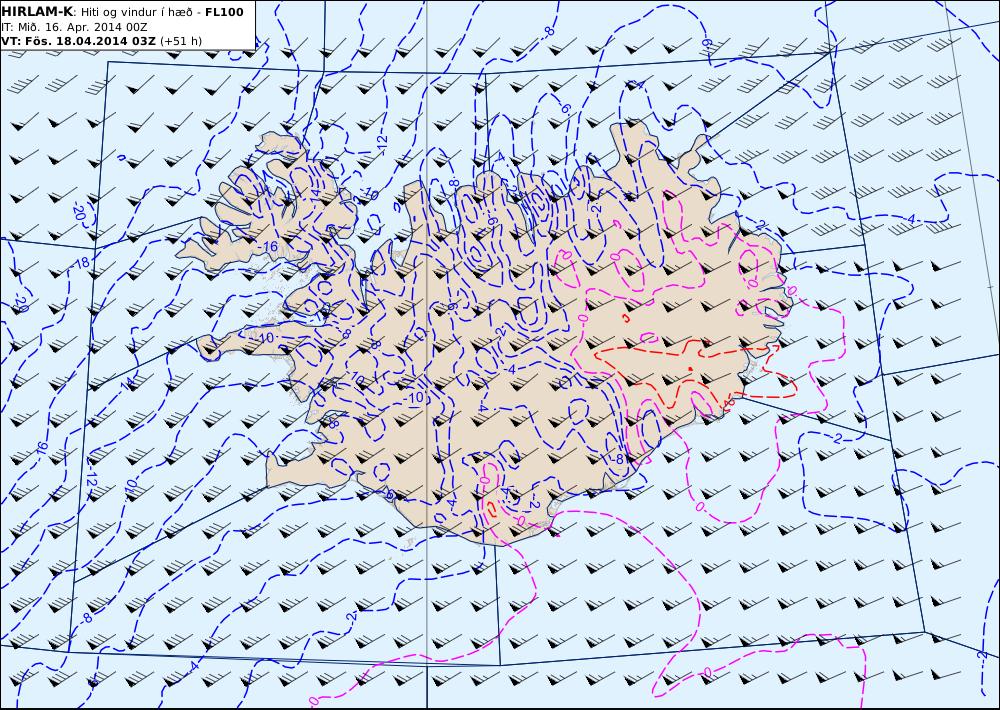1000x710 pixels.
Task: Select the IT line "Mið. 16. Apr. 2014 00Z"
Action: 81,27
